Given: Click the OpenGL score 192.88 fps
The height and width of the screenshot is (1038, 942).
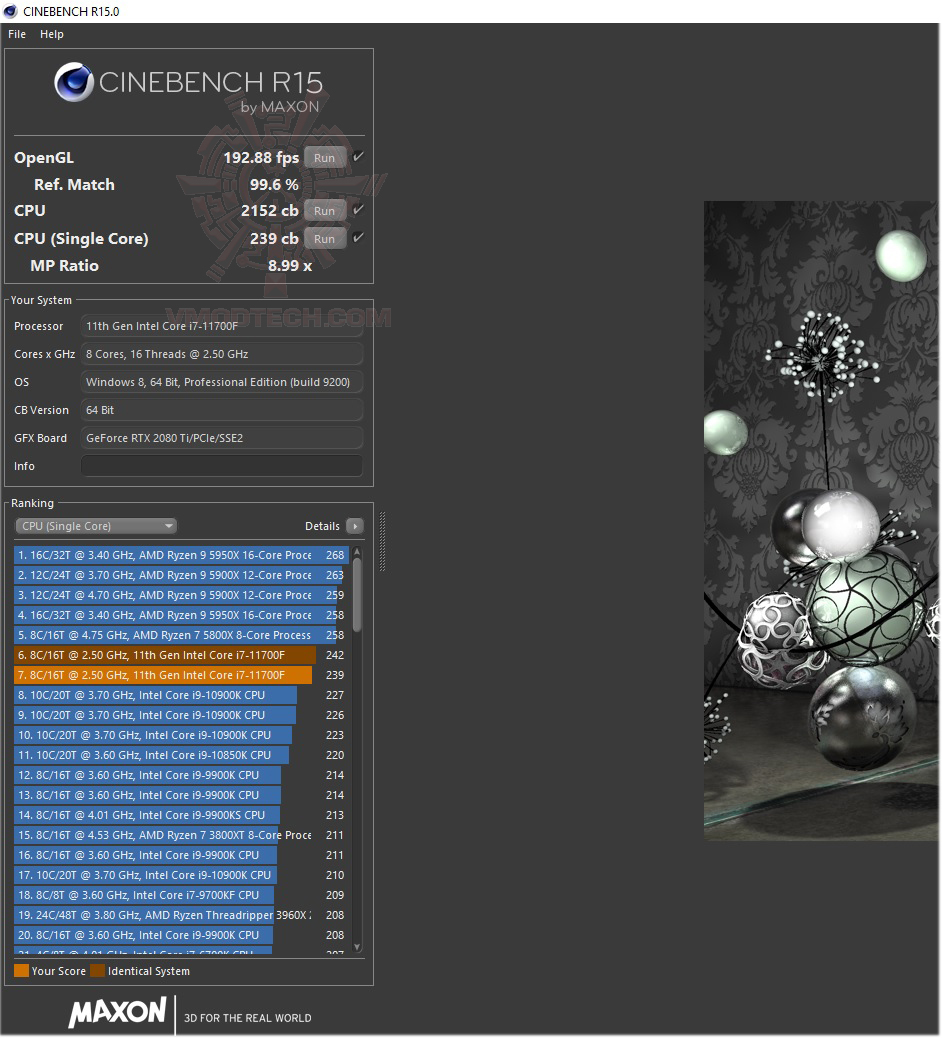Looking at the screenshot, I should point(261,158).
